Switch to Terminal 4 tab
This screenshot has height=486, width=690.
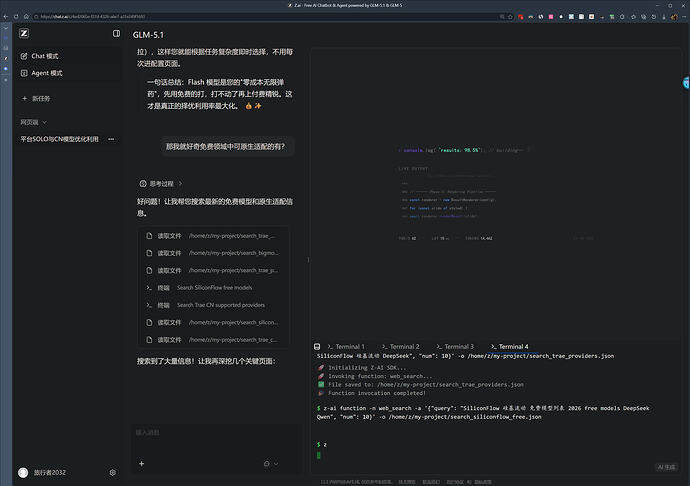510,347
